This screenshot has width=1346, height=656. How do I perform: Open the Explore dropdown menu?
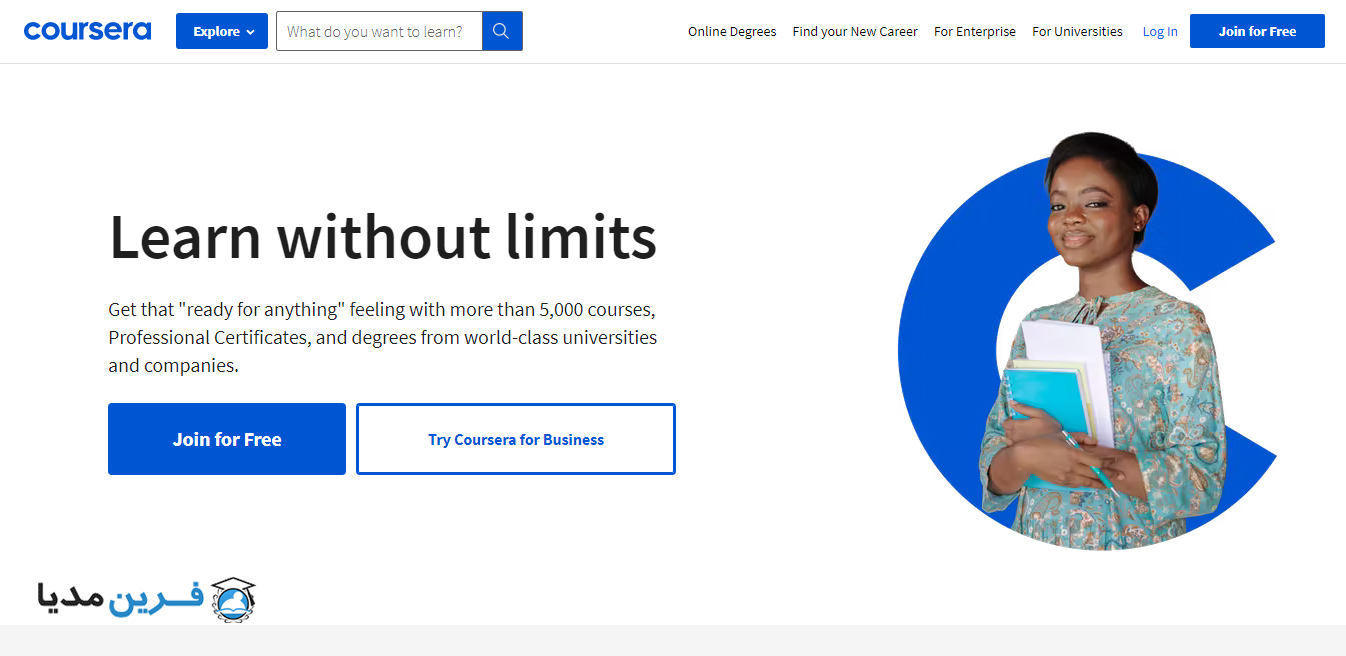[x=222, y=31]
